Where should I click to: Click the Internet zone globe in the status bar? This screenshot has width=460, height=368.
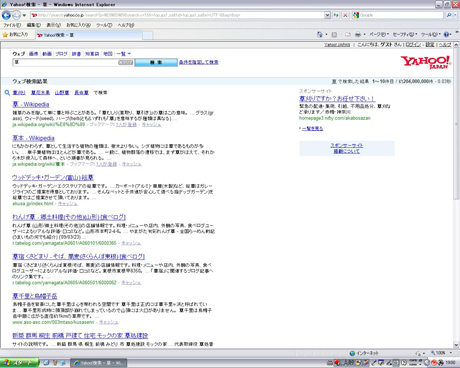352,353
